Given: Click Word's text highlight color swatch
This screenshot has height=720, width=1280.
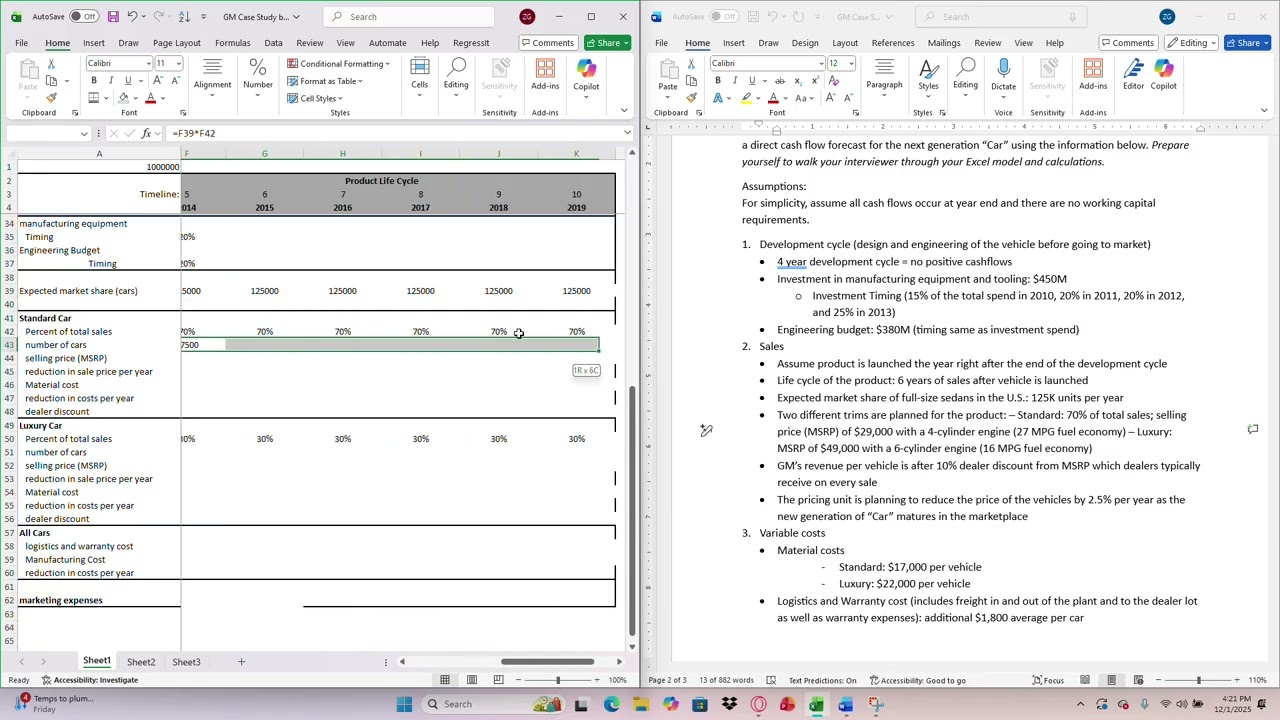Looking at the screenshot, I should (x=746, y=98).
